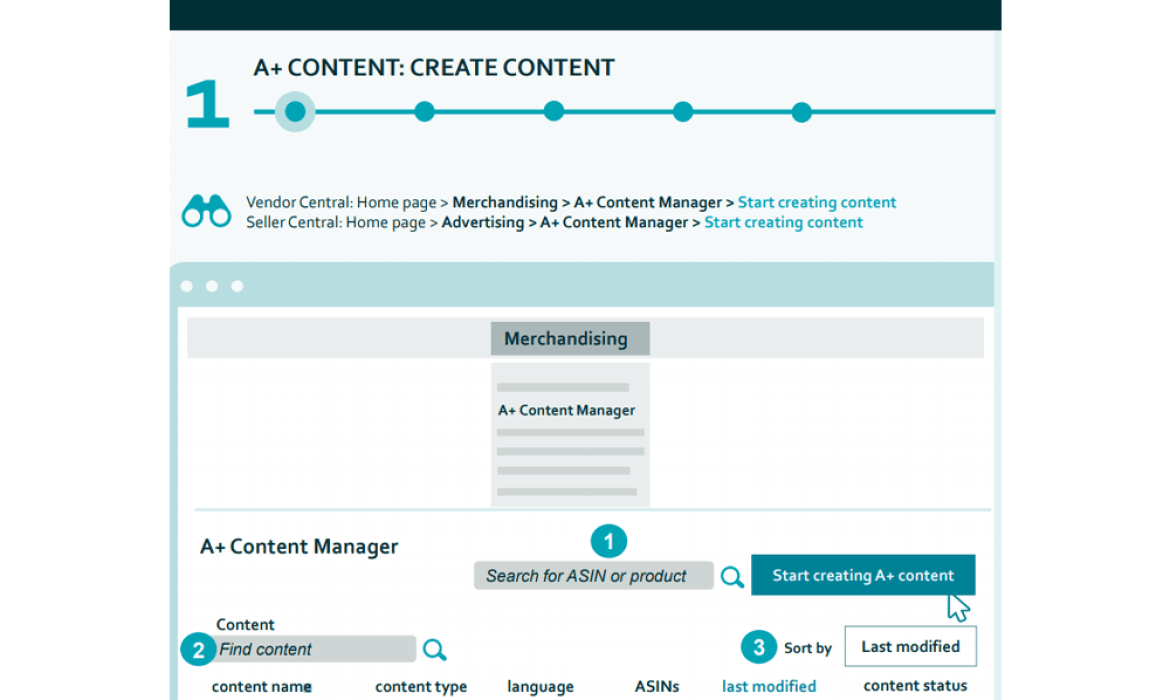The image size is (1170, 700).
Task: Click the Sort by label
Action: (807, 648)
